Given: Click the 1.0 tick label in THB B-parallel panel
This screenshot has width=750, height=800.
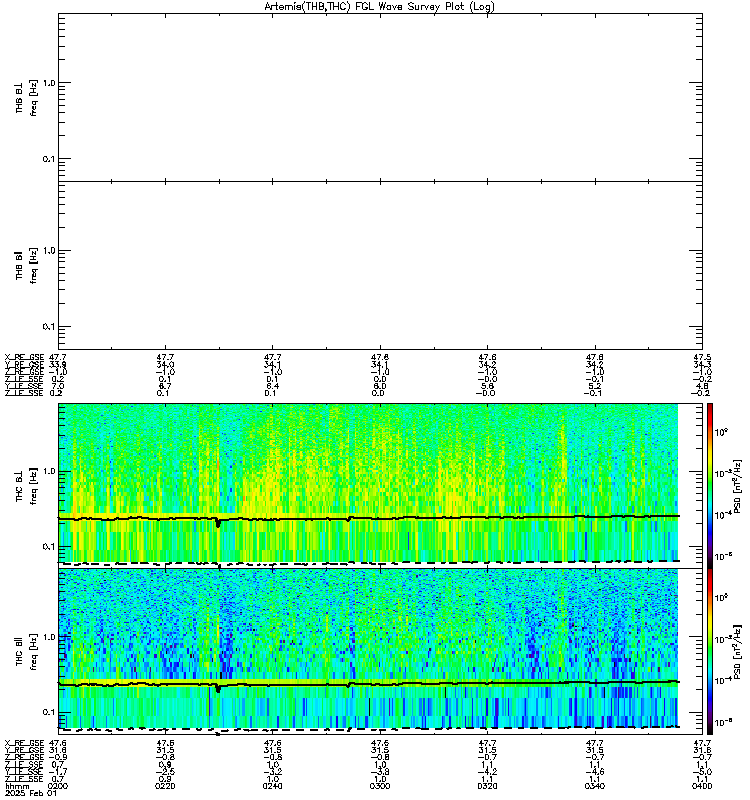Looking at the screenshot, I should (x=49, y=251).
